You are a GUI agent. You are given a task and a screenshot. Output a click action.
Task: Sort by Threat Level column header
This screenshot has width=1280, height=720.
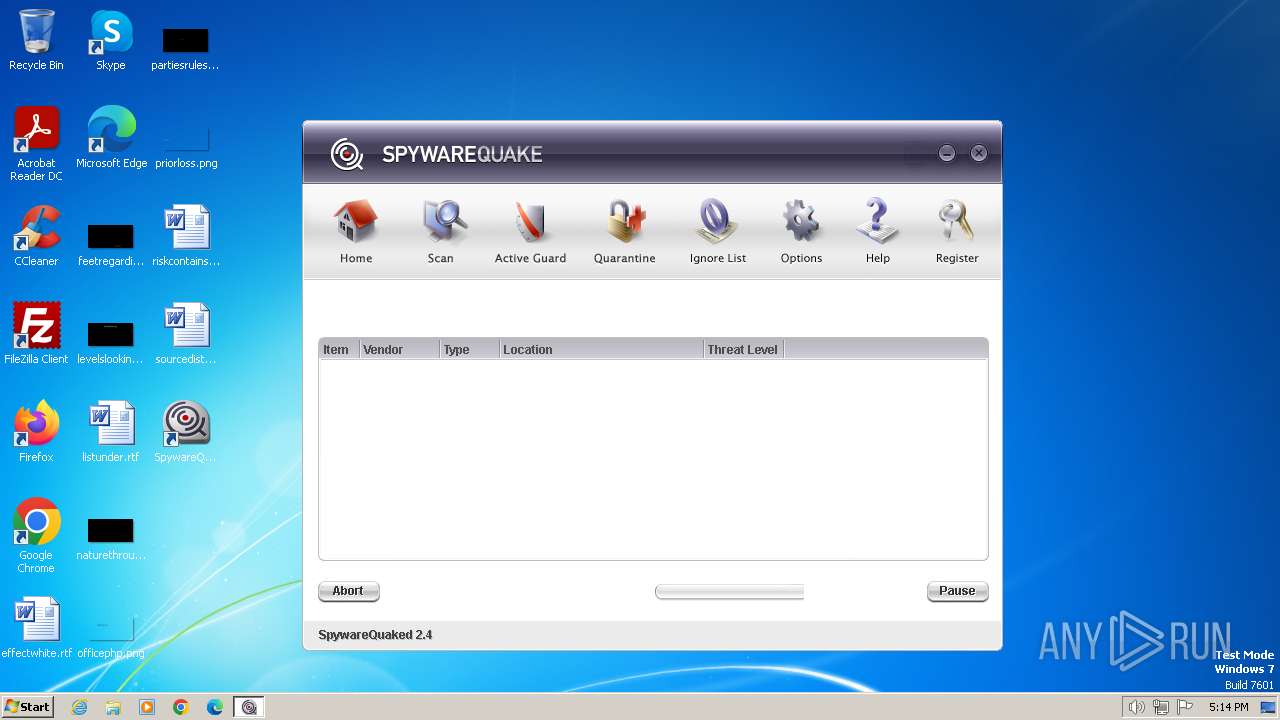point(743,349)
